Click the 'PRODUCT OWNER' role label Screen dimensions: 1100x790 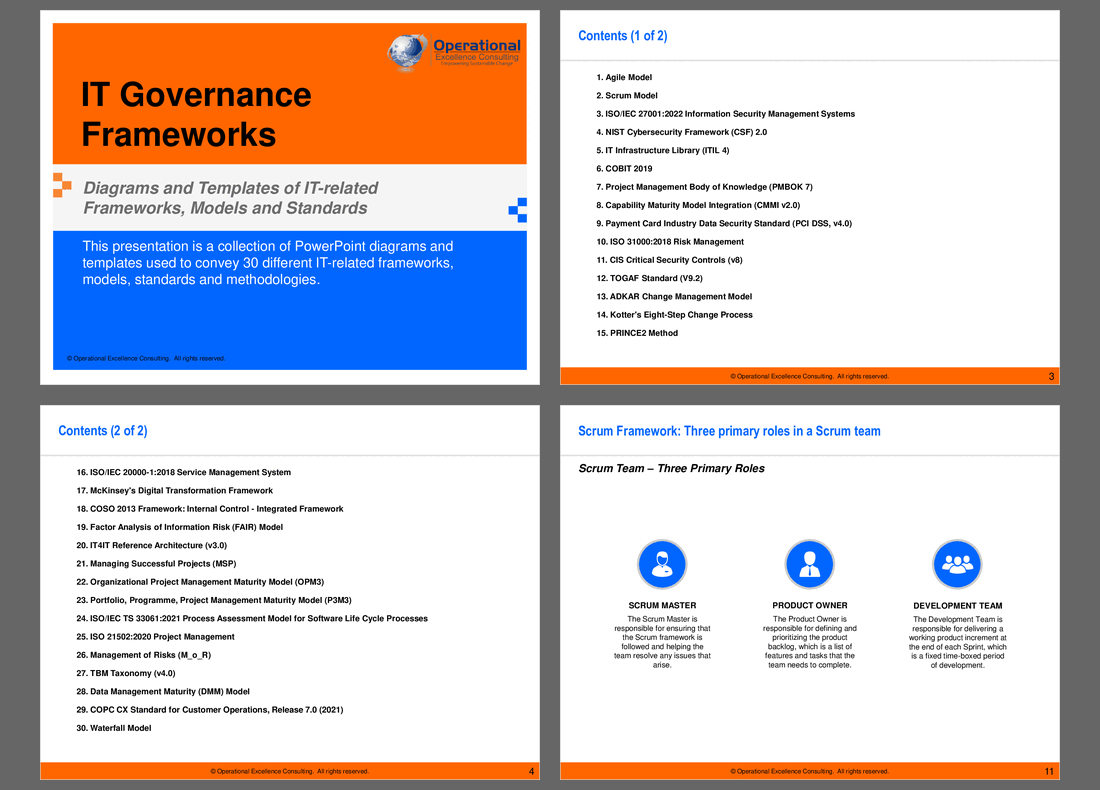coord(810,605)
